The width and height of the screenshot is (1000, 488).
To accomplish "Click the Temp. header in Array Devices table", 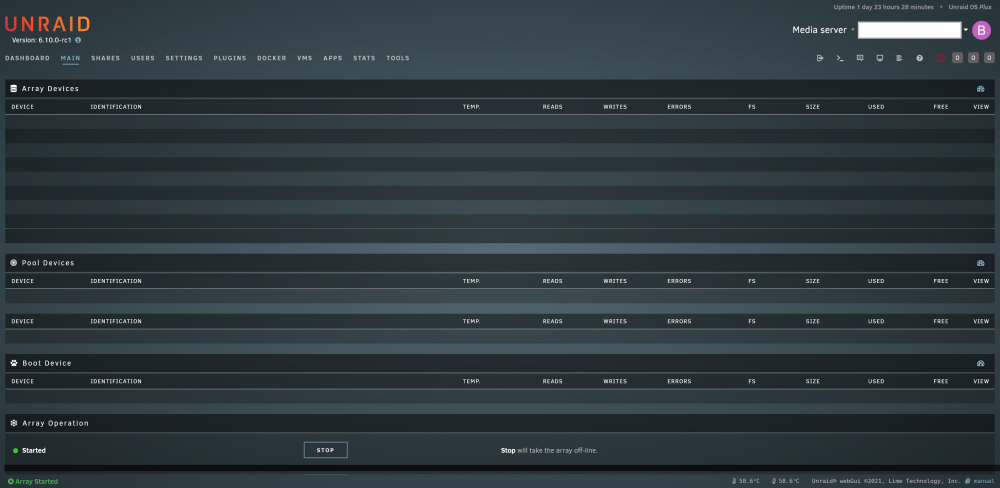I will (x=471, y=107).
